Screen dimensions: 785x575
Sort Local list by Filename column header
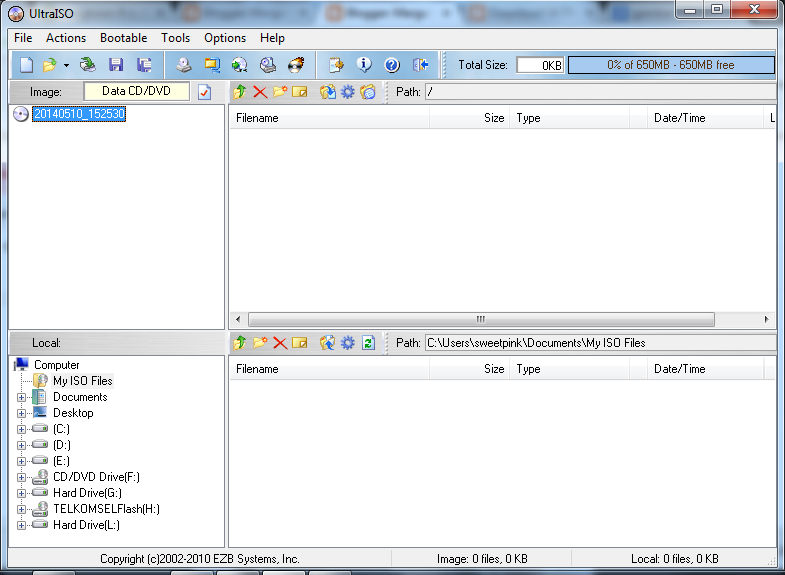point(329,369)
